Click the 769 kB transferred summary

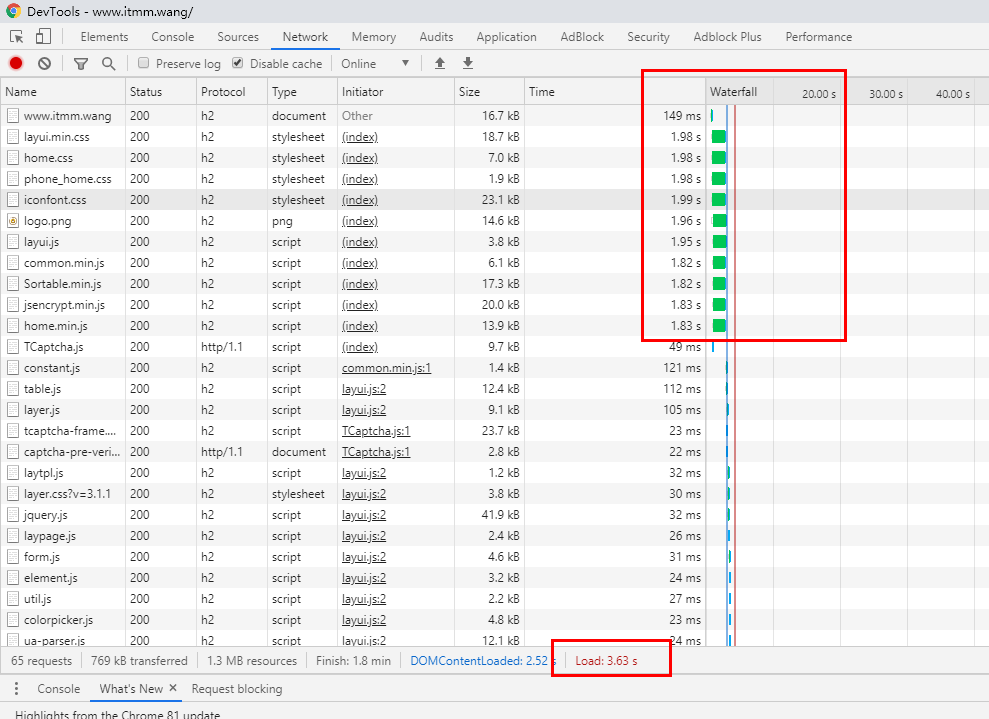139,661
